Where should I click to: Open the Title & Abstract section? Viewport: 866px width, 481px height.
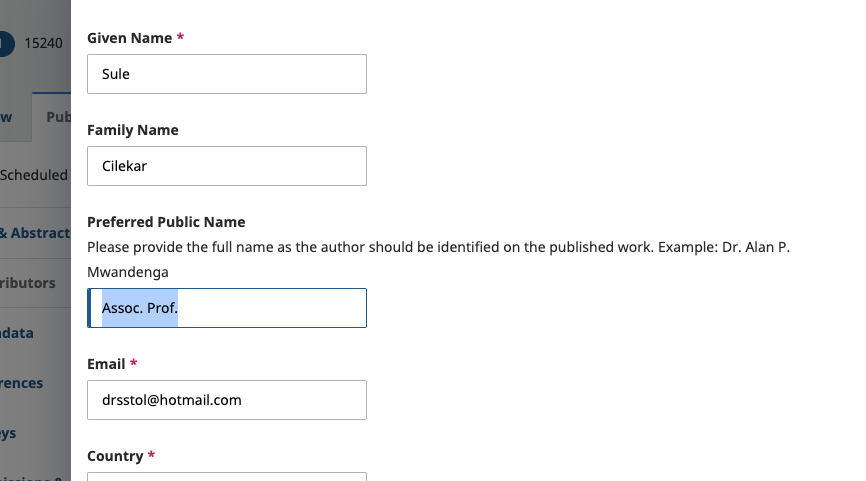34,233
